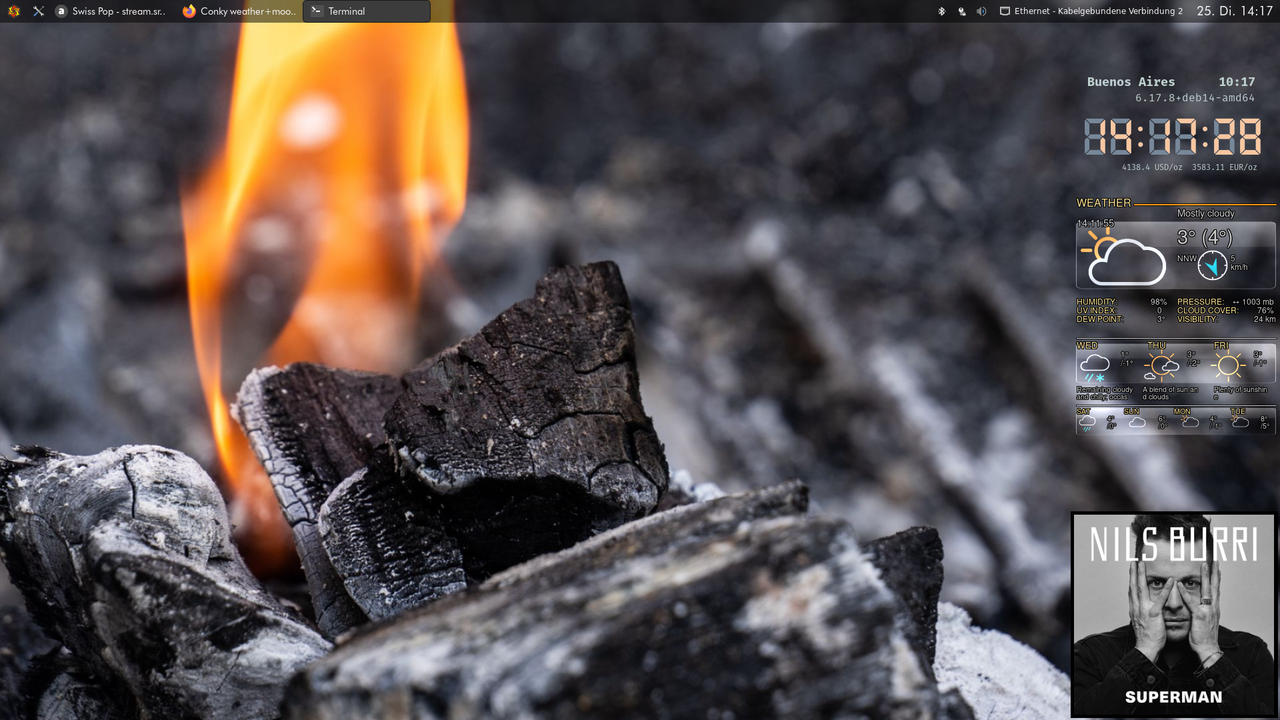Screen dimensions: 1280x720
Task: Switch to the Swiss Pop stream window
Action: tap(112, 11)
